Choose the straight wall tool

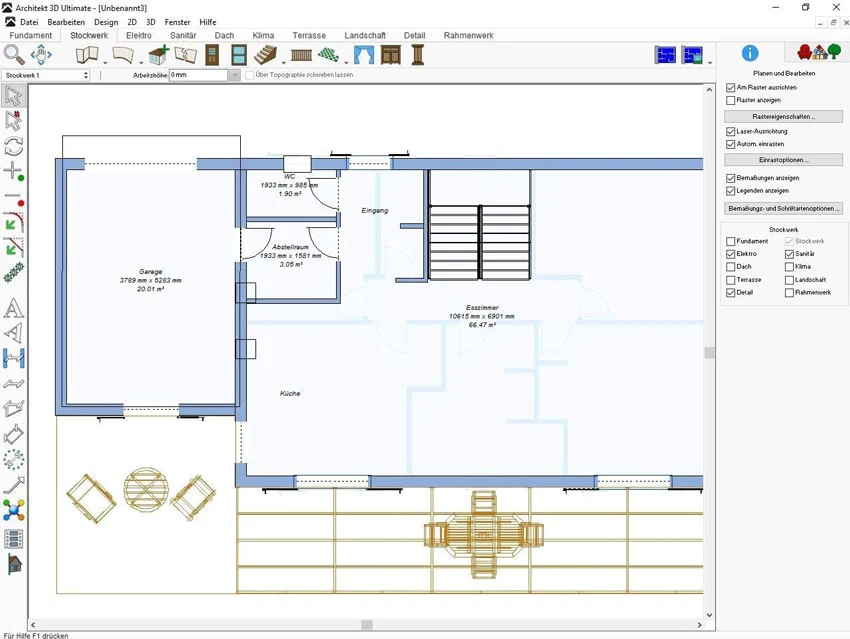click(x=87, y=55)
